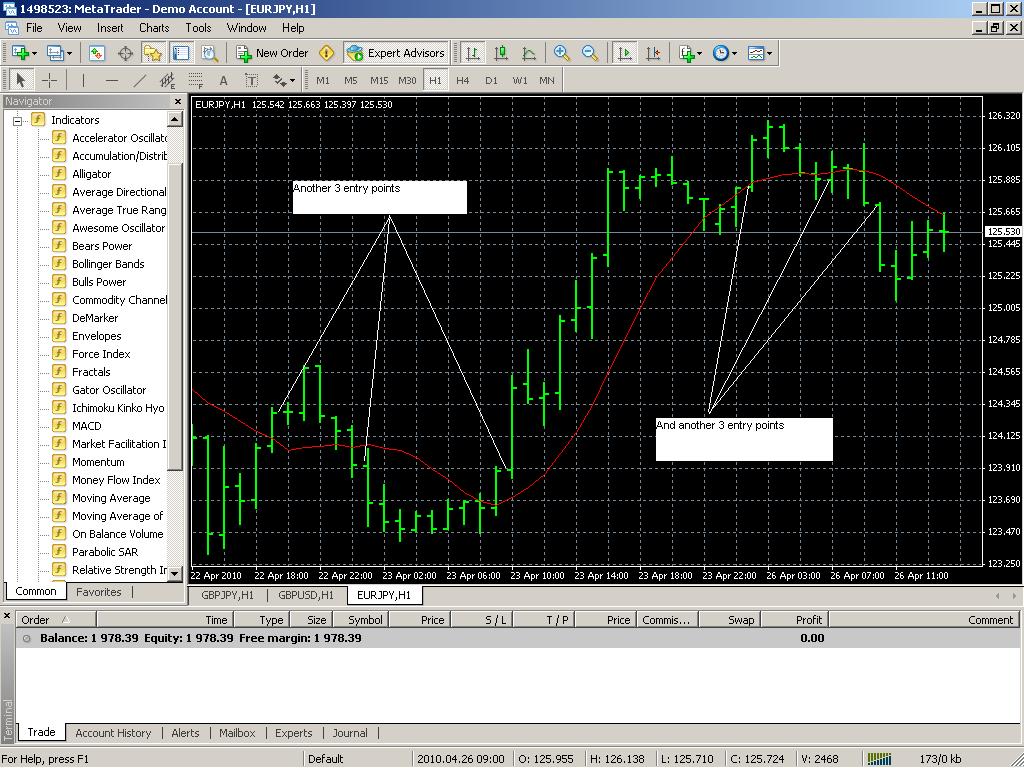Toggle the Chart Shift icon
The image size is (1024, 768).
(653, 53)
